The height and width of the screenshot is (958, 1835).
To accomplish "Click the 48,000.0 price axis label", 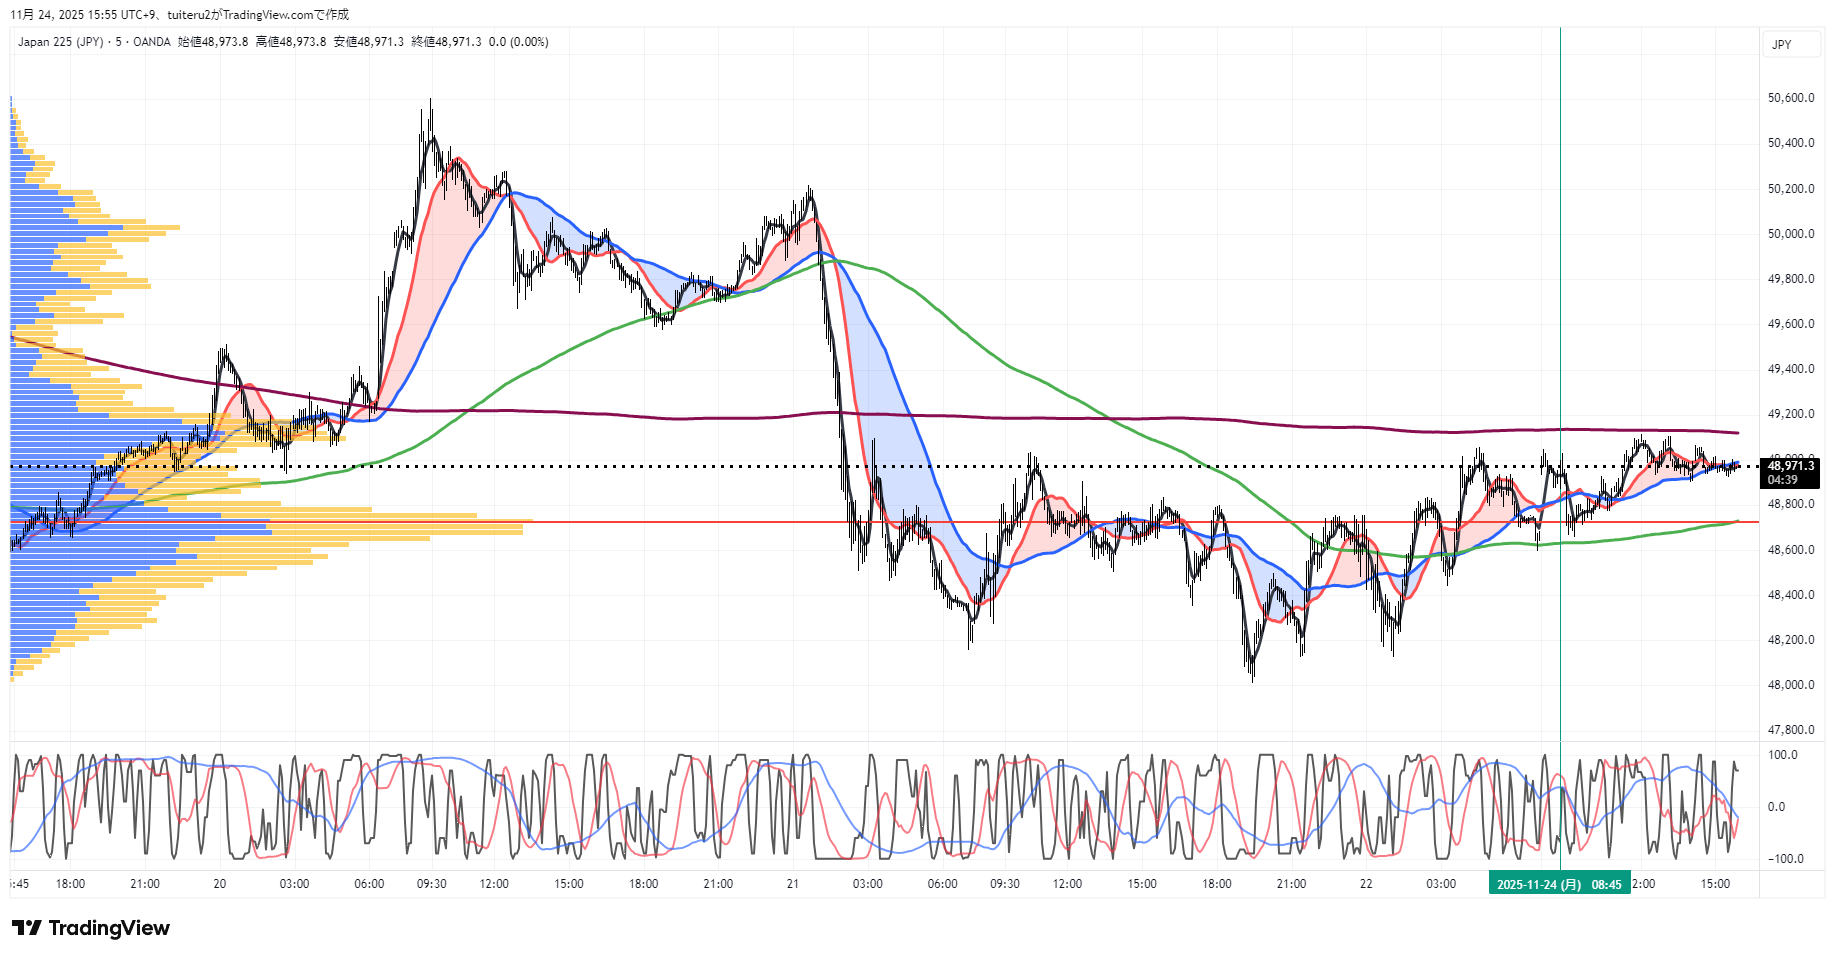I will coord(1790,685).
